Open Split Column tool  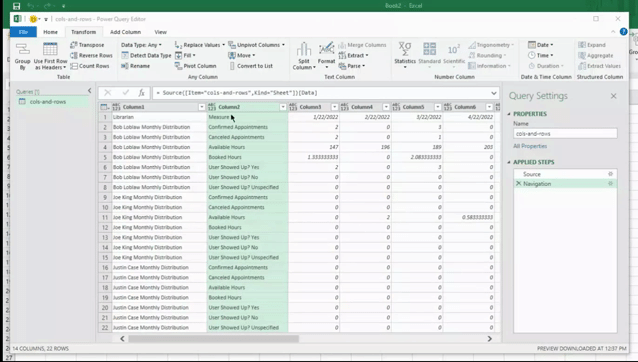[304, 56]
